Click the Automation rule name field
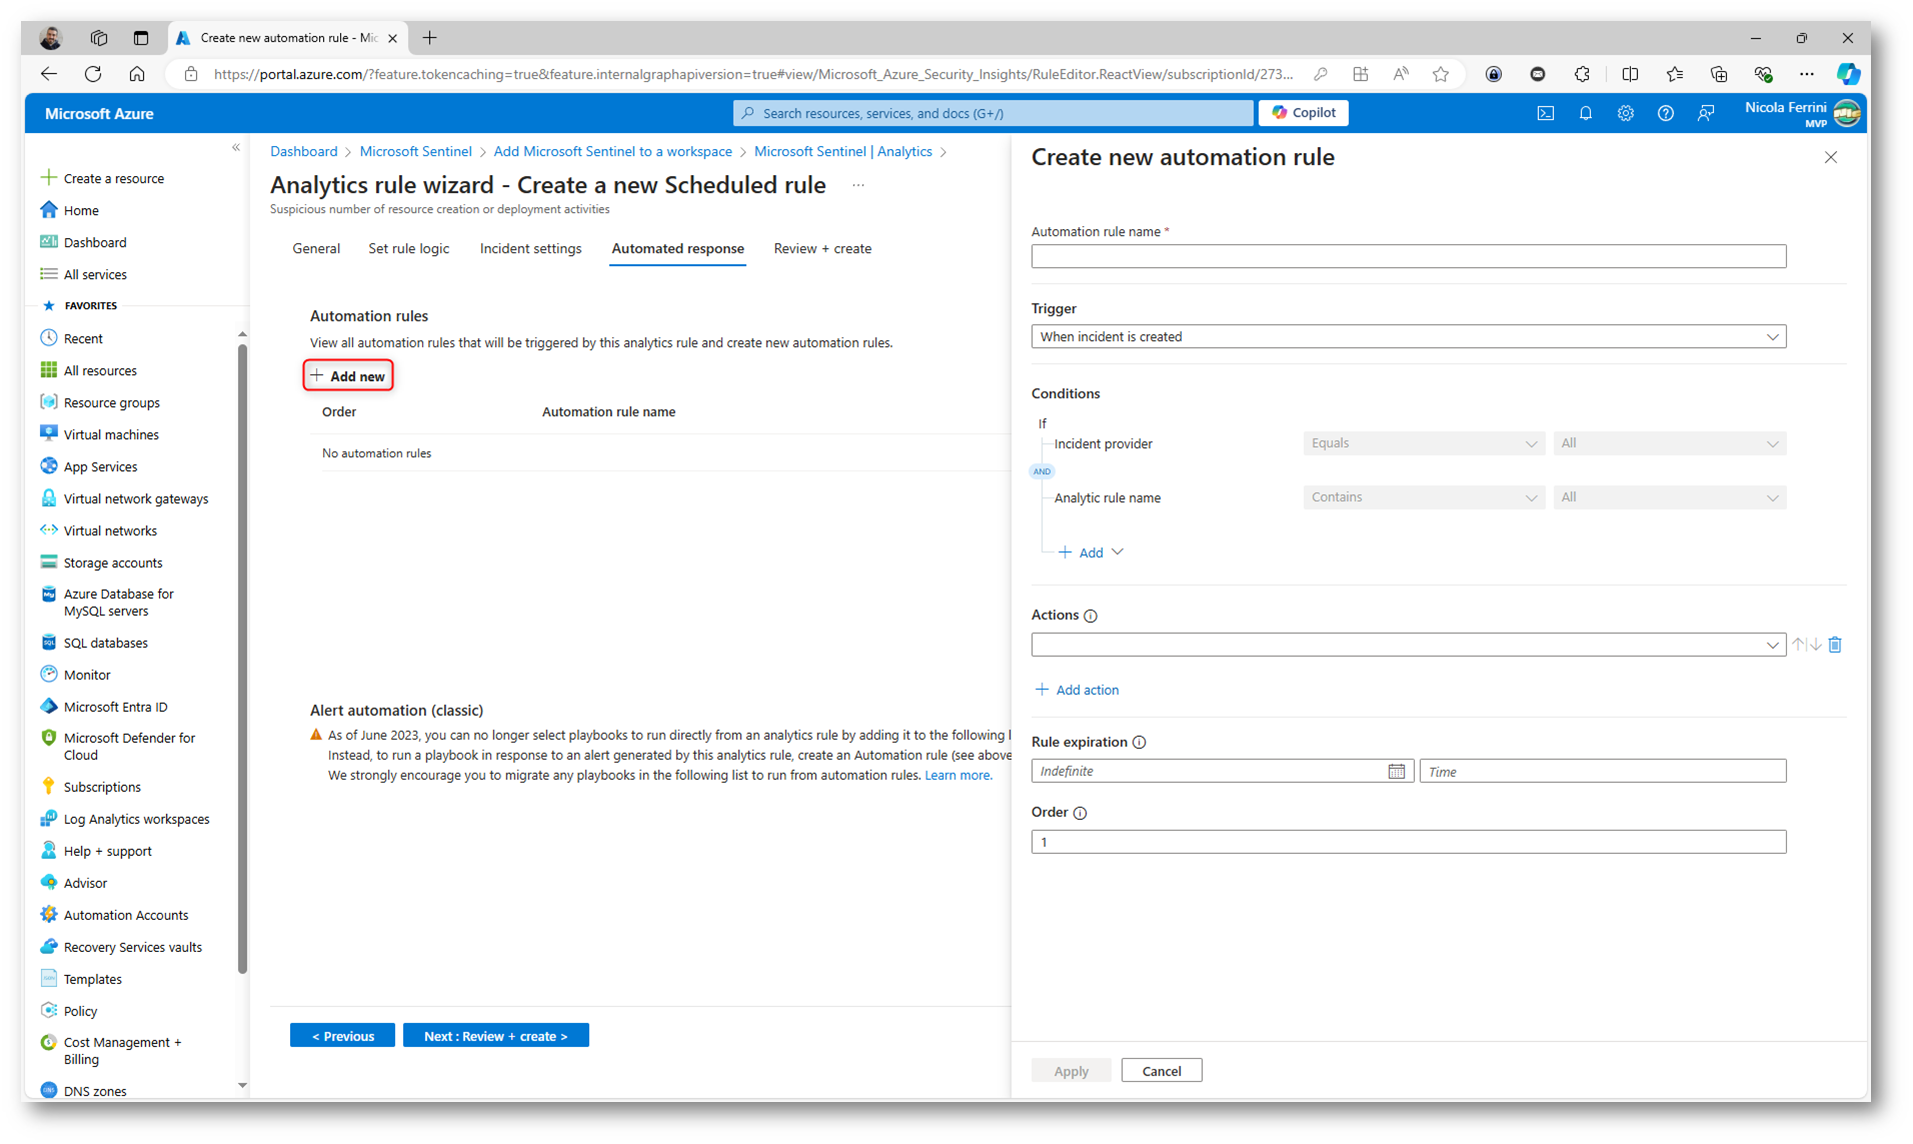Image resolution: width=1913 pixels, height=1144 pixels. (x=1408, y=256)
